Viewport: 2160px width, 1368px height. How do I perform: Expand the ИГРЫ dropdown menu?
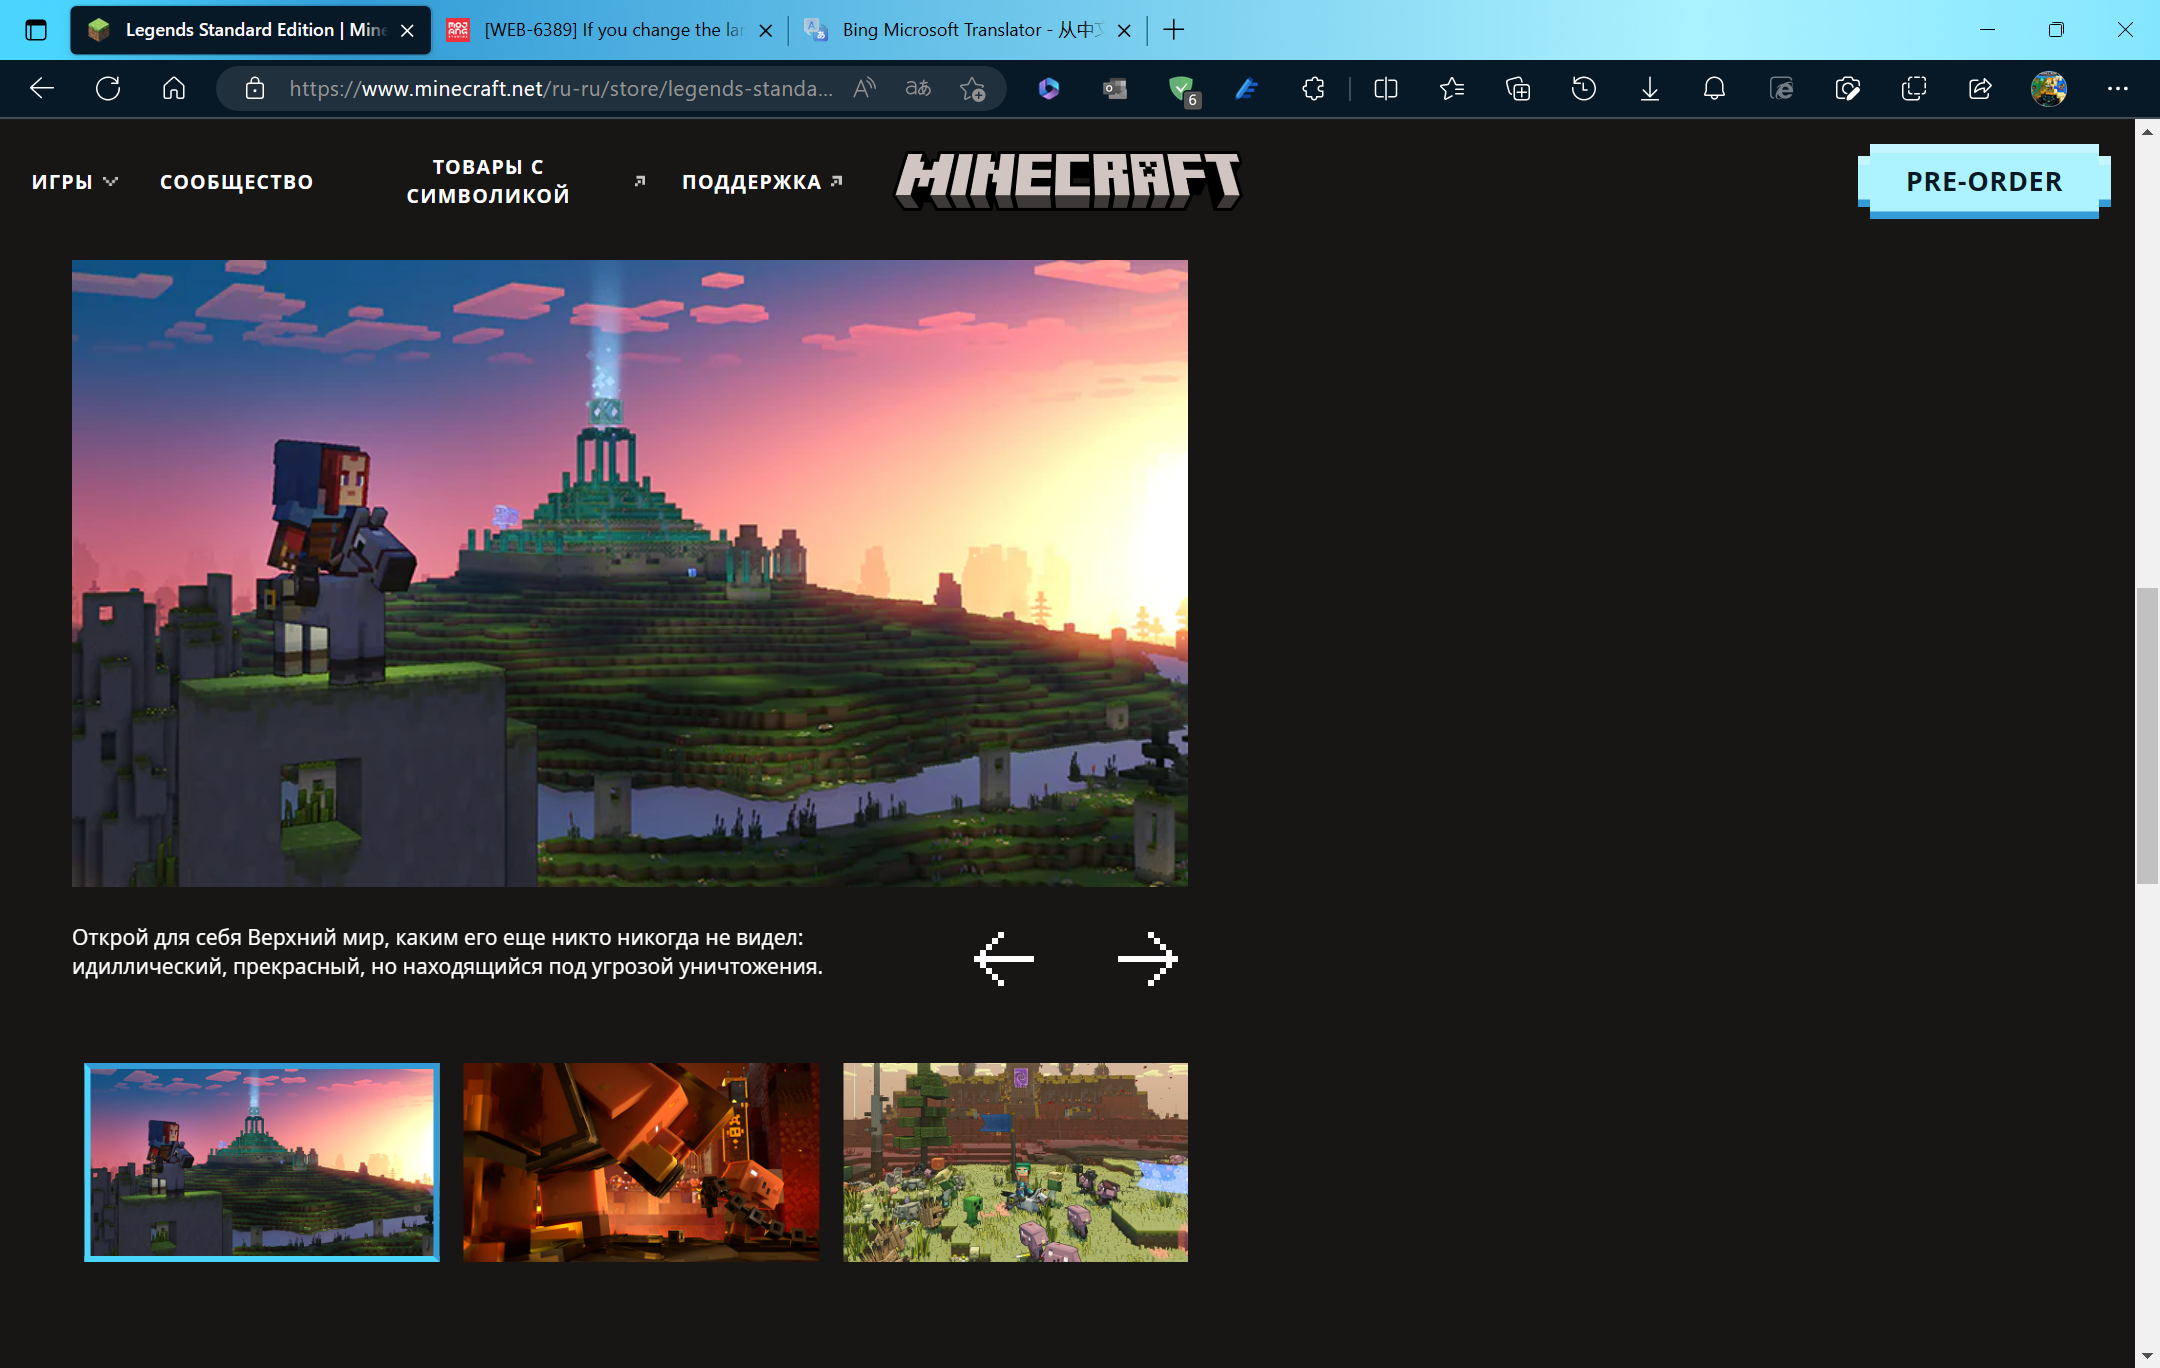click(x=75, y=182)
